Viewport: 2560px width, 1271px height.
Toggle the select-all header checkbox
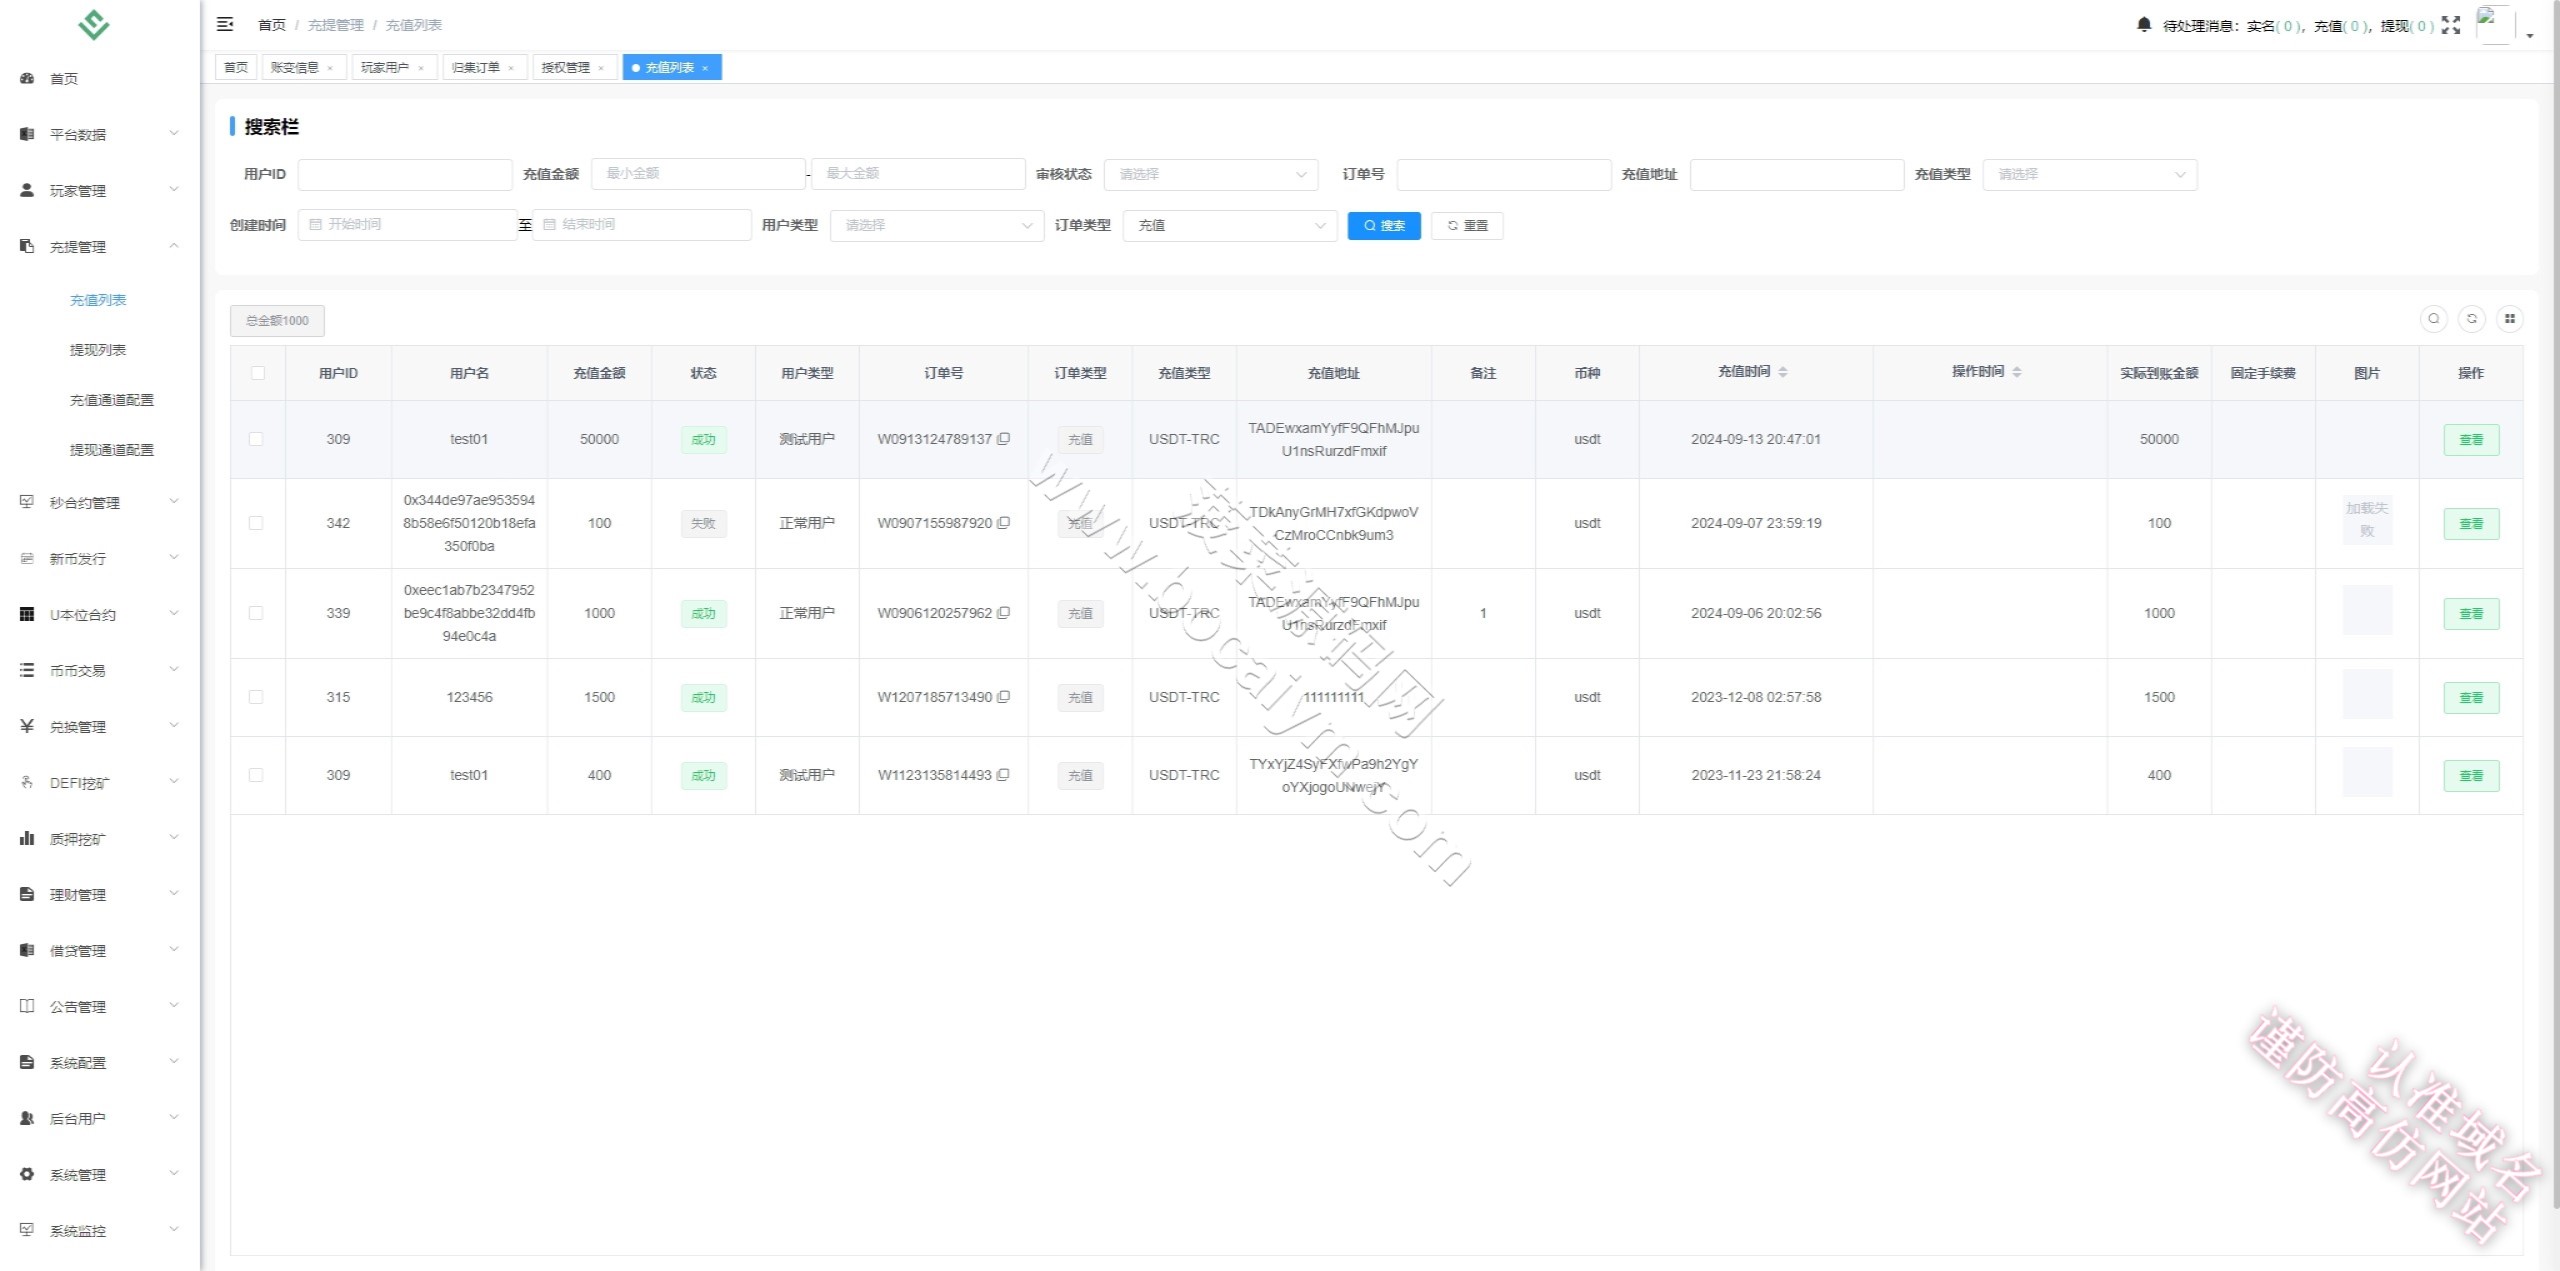(258, 373)
